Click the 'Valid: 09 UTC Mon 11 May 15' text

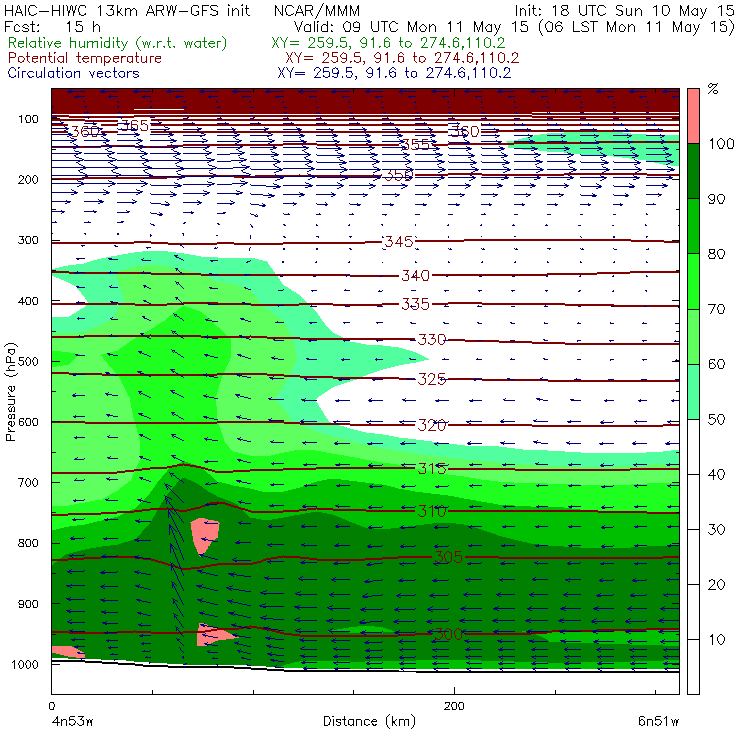click(x=411, y=27)
